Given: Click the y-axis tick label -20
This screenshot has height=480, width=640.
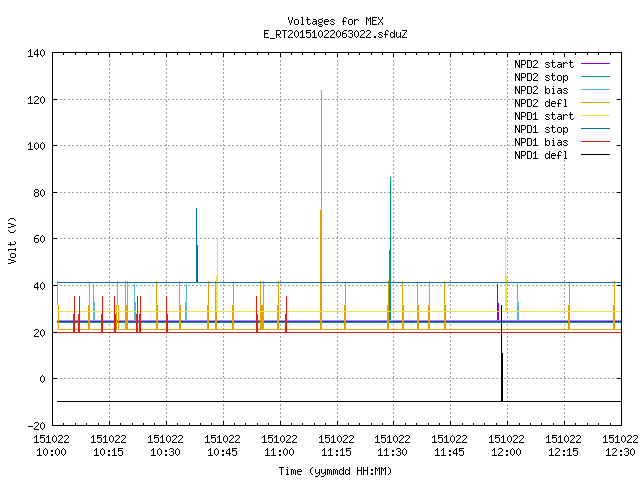Looking at the screenshot, I should point(36,426).
